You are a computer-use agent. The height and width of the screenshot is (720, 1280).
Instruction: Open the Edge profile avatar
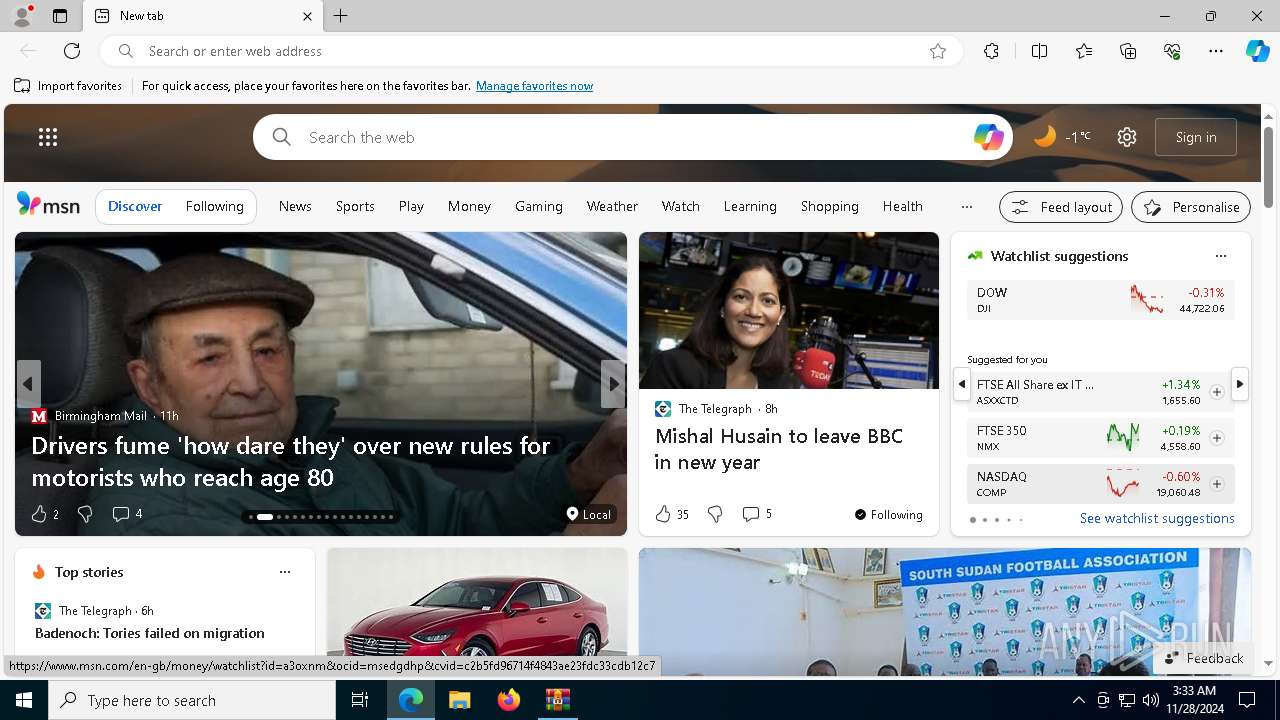21,15
